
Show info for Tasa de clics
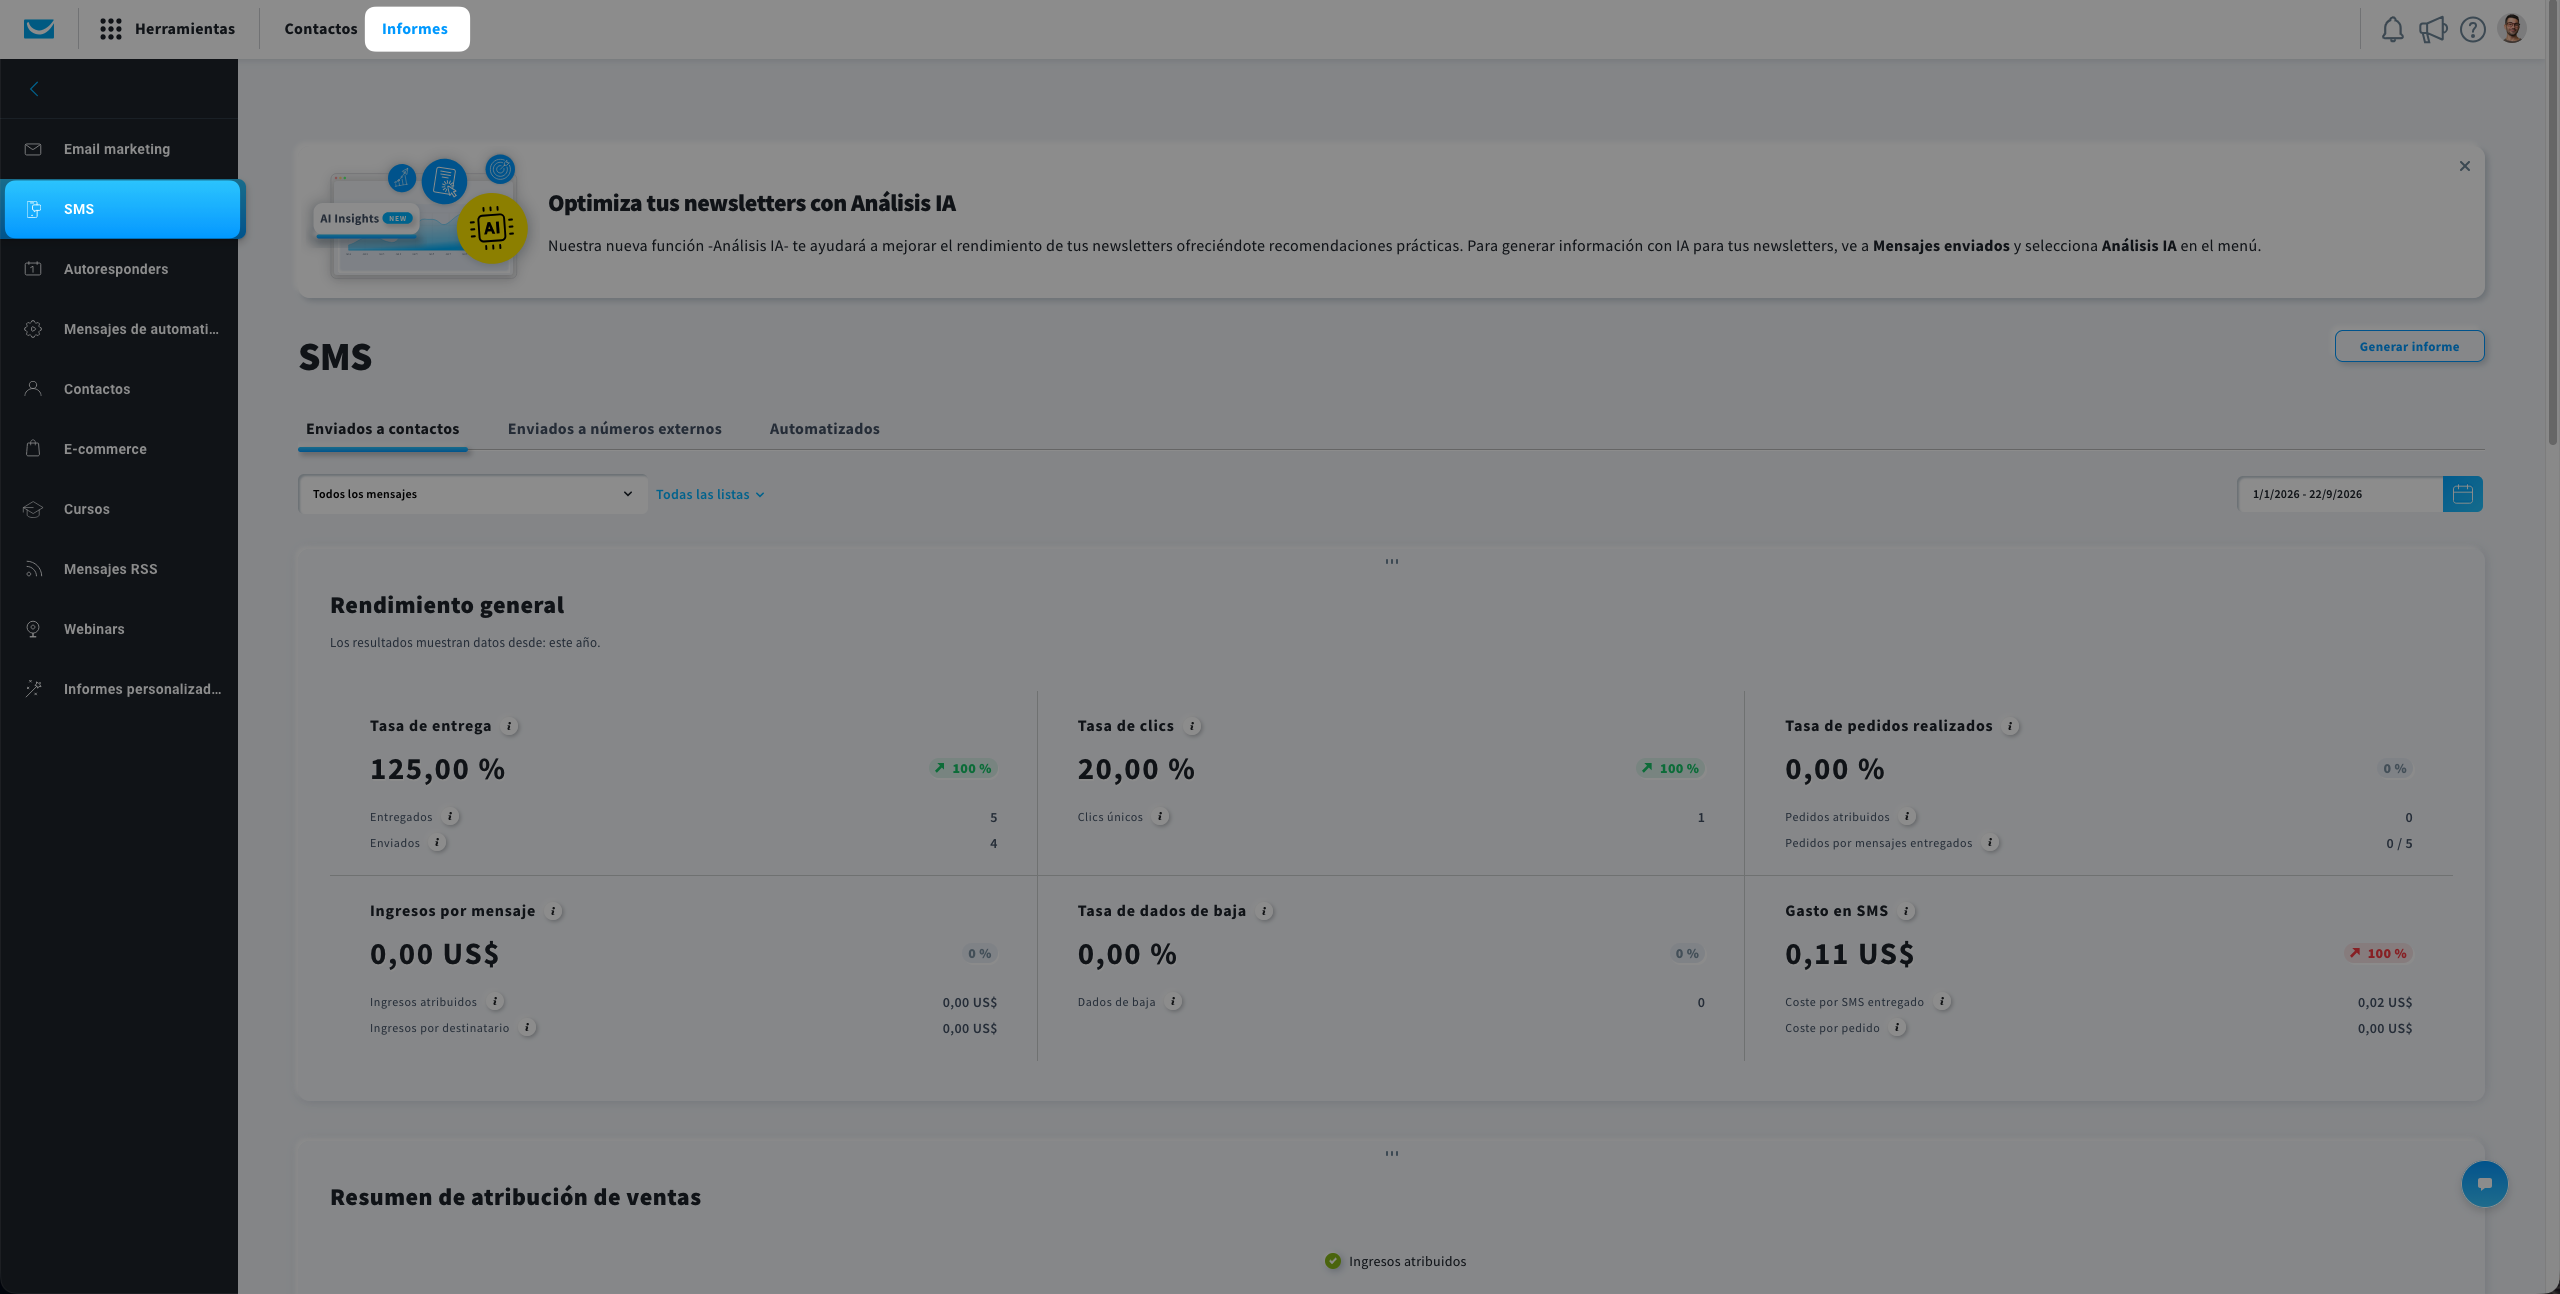coord(1192,727)
